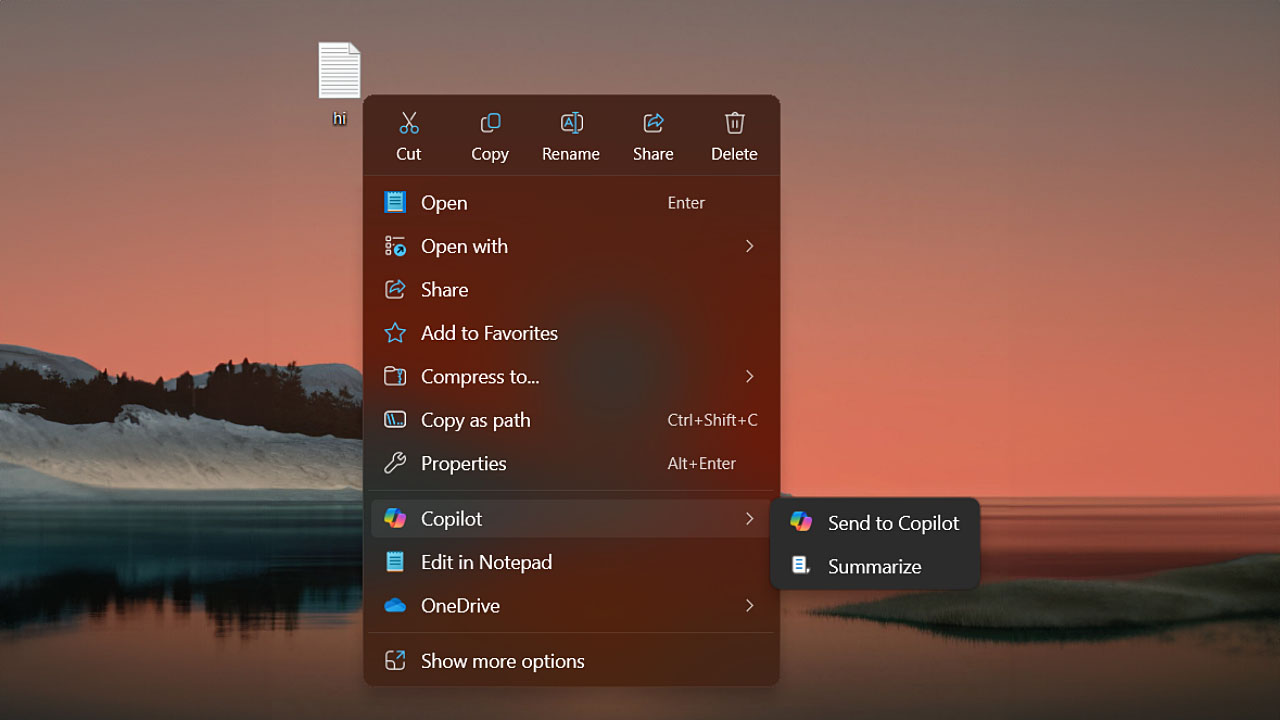This screenshot has width=1280, height=720.
Task: Expand the OneDrive submenu arrow
Action: point(749,605)
